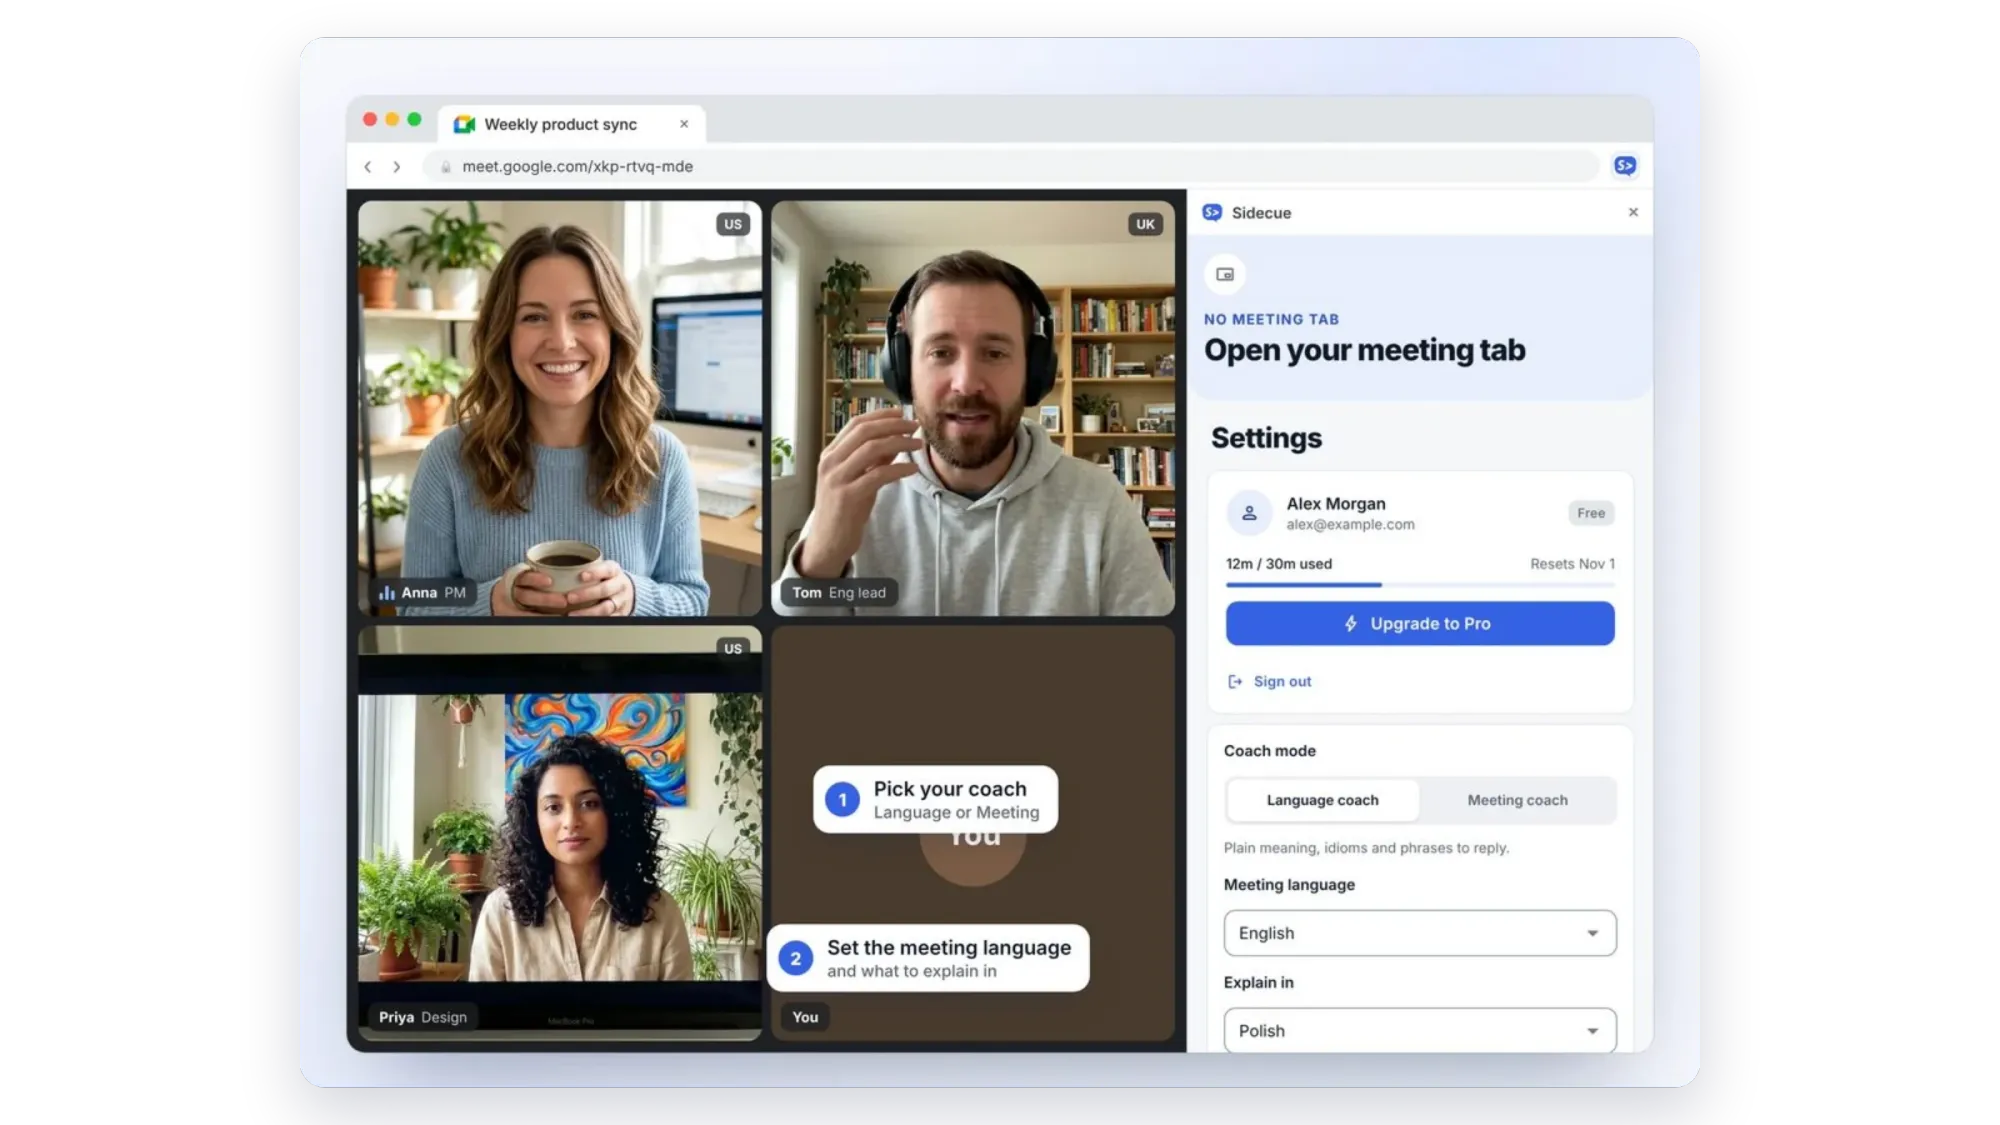Click the Free plan badge
The height and width of the screenshot is (1125, 2000).
click(1591, 513)
